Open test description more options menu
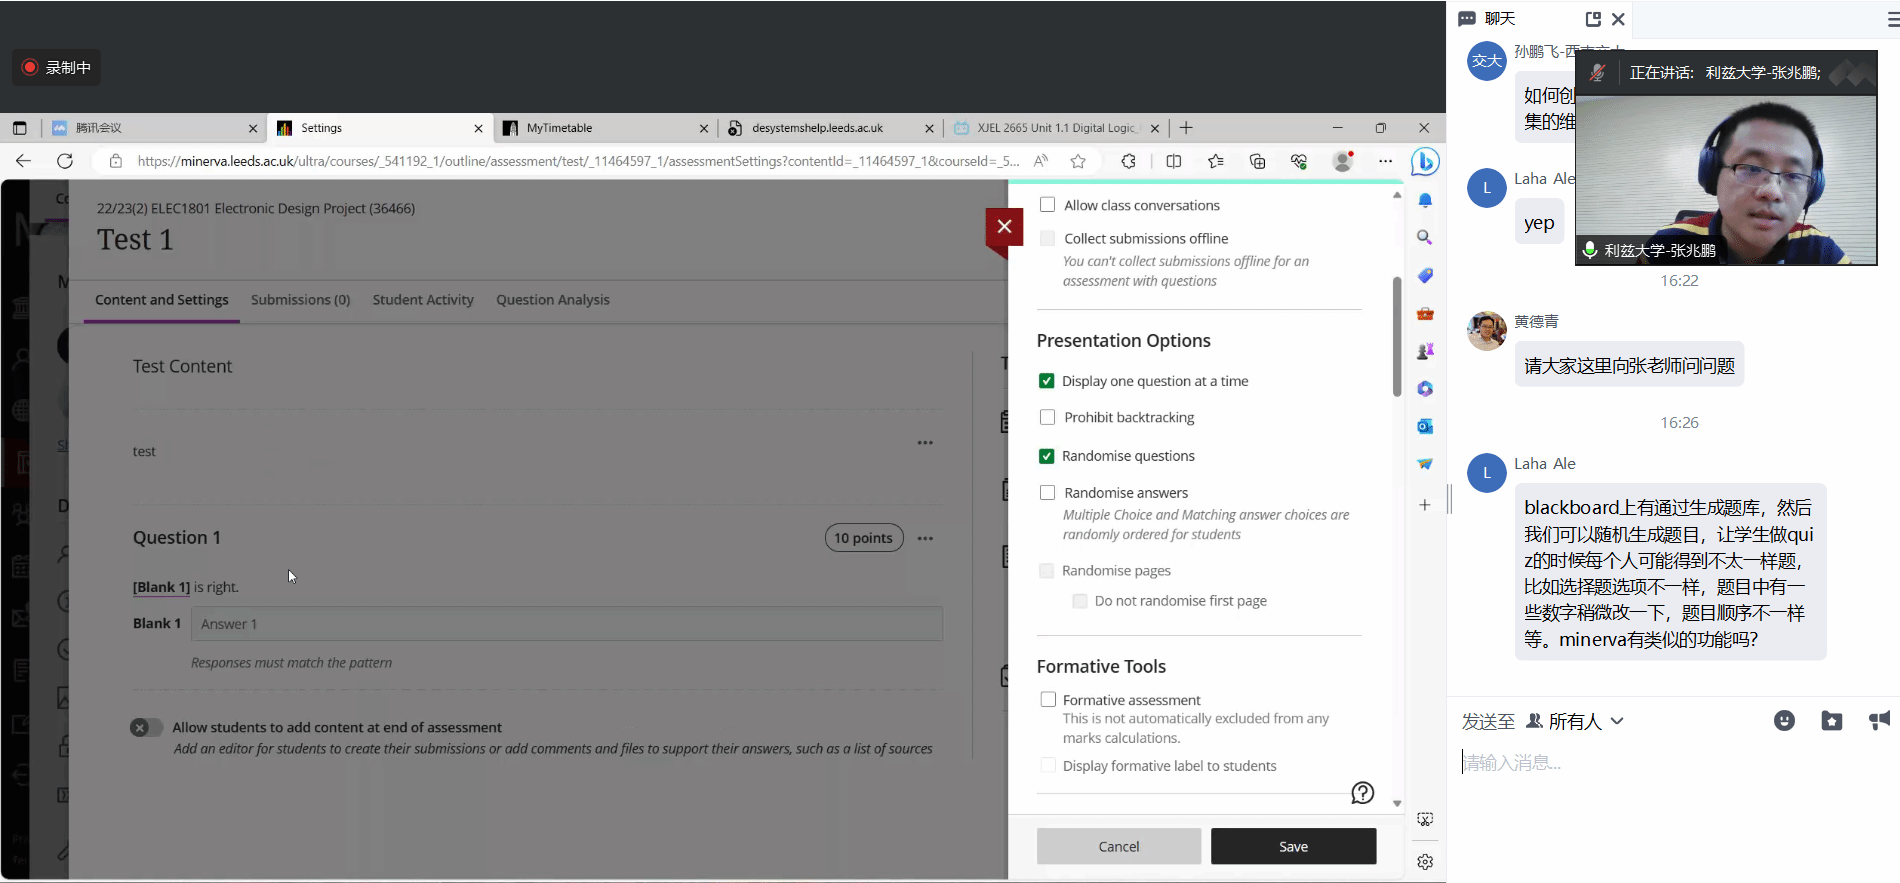The height and width of the screenshot is (883, 1900). (925, 442)
